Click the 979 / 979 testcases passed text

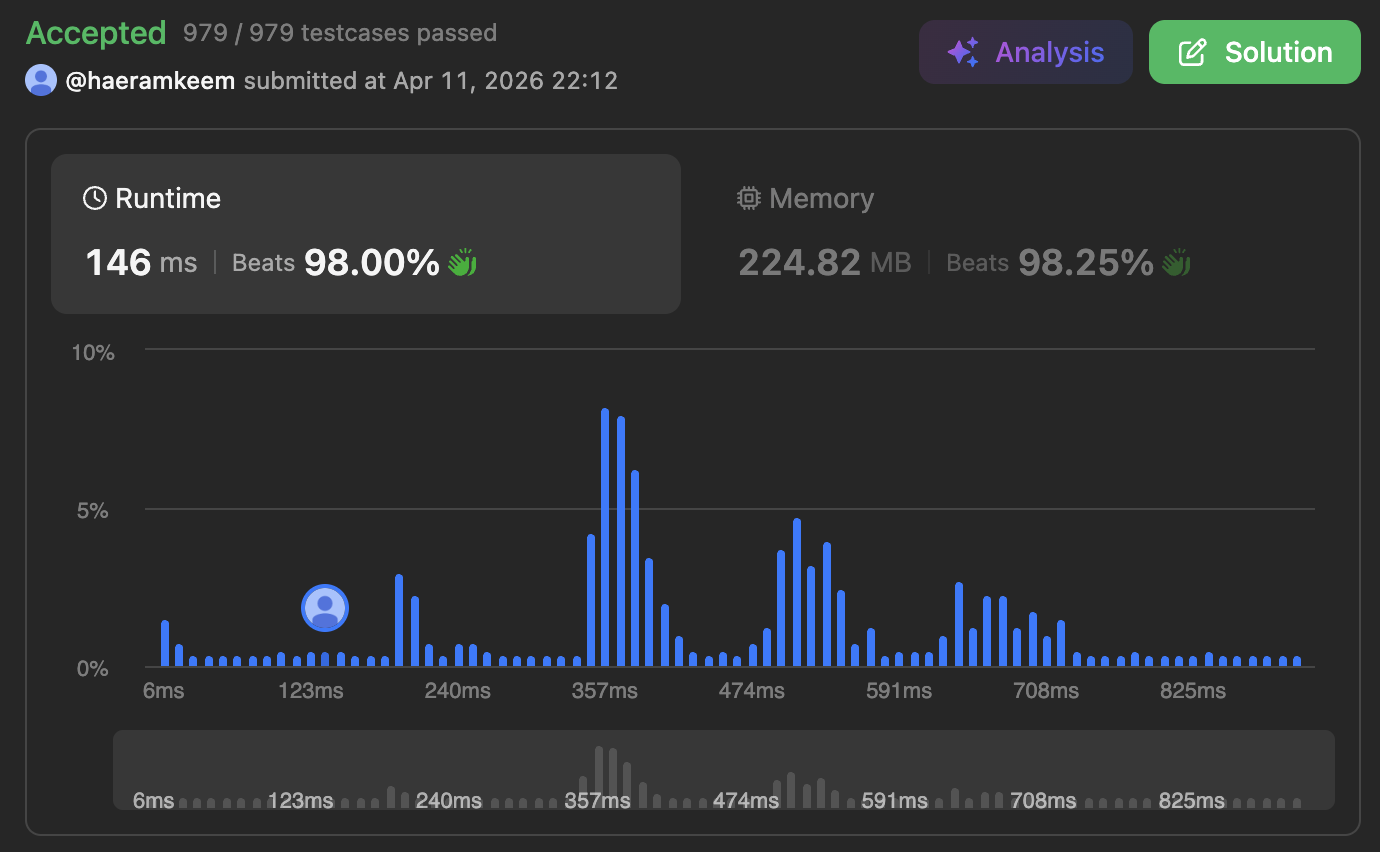pos(340,33)
